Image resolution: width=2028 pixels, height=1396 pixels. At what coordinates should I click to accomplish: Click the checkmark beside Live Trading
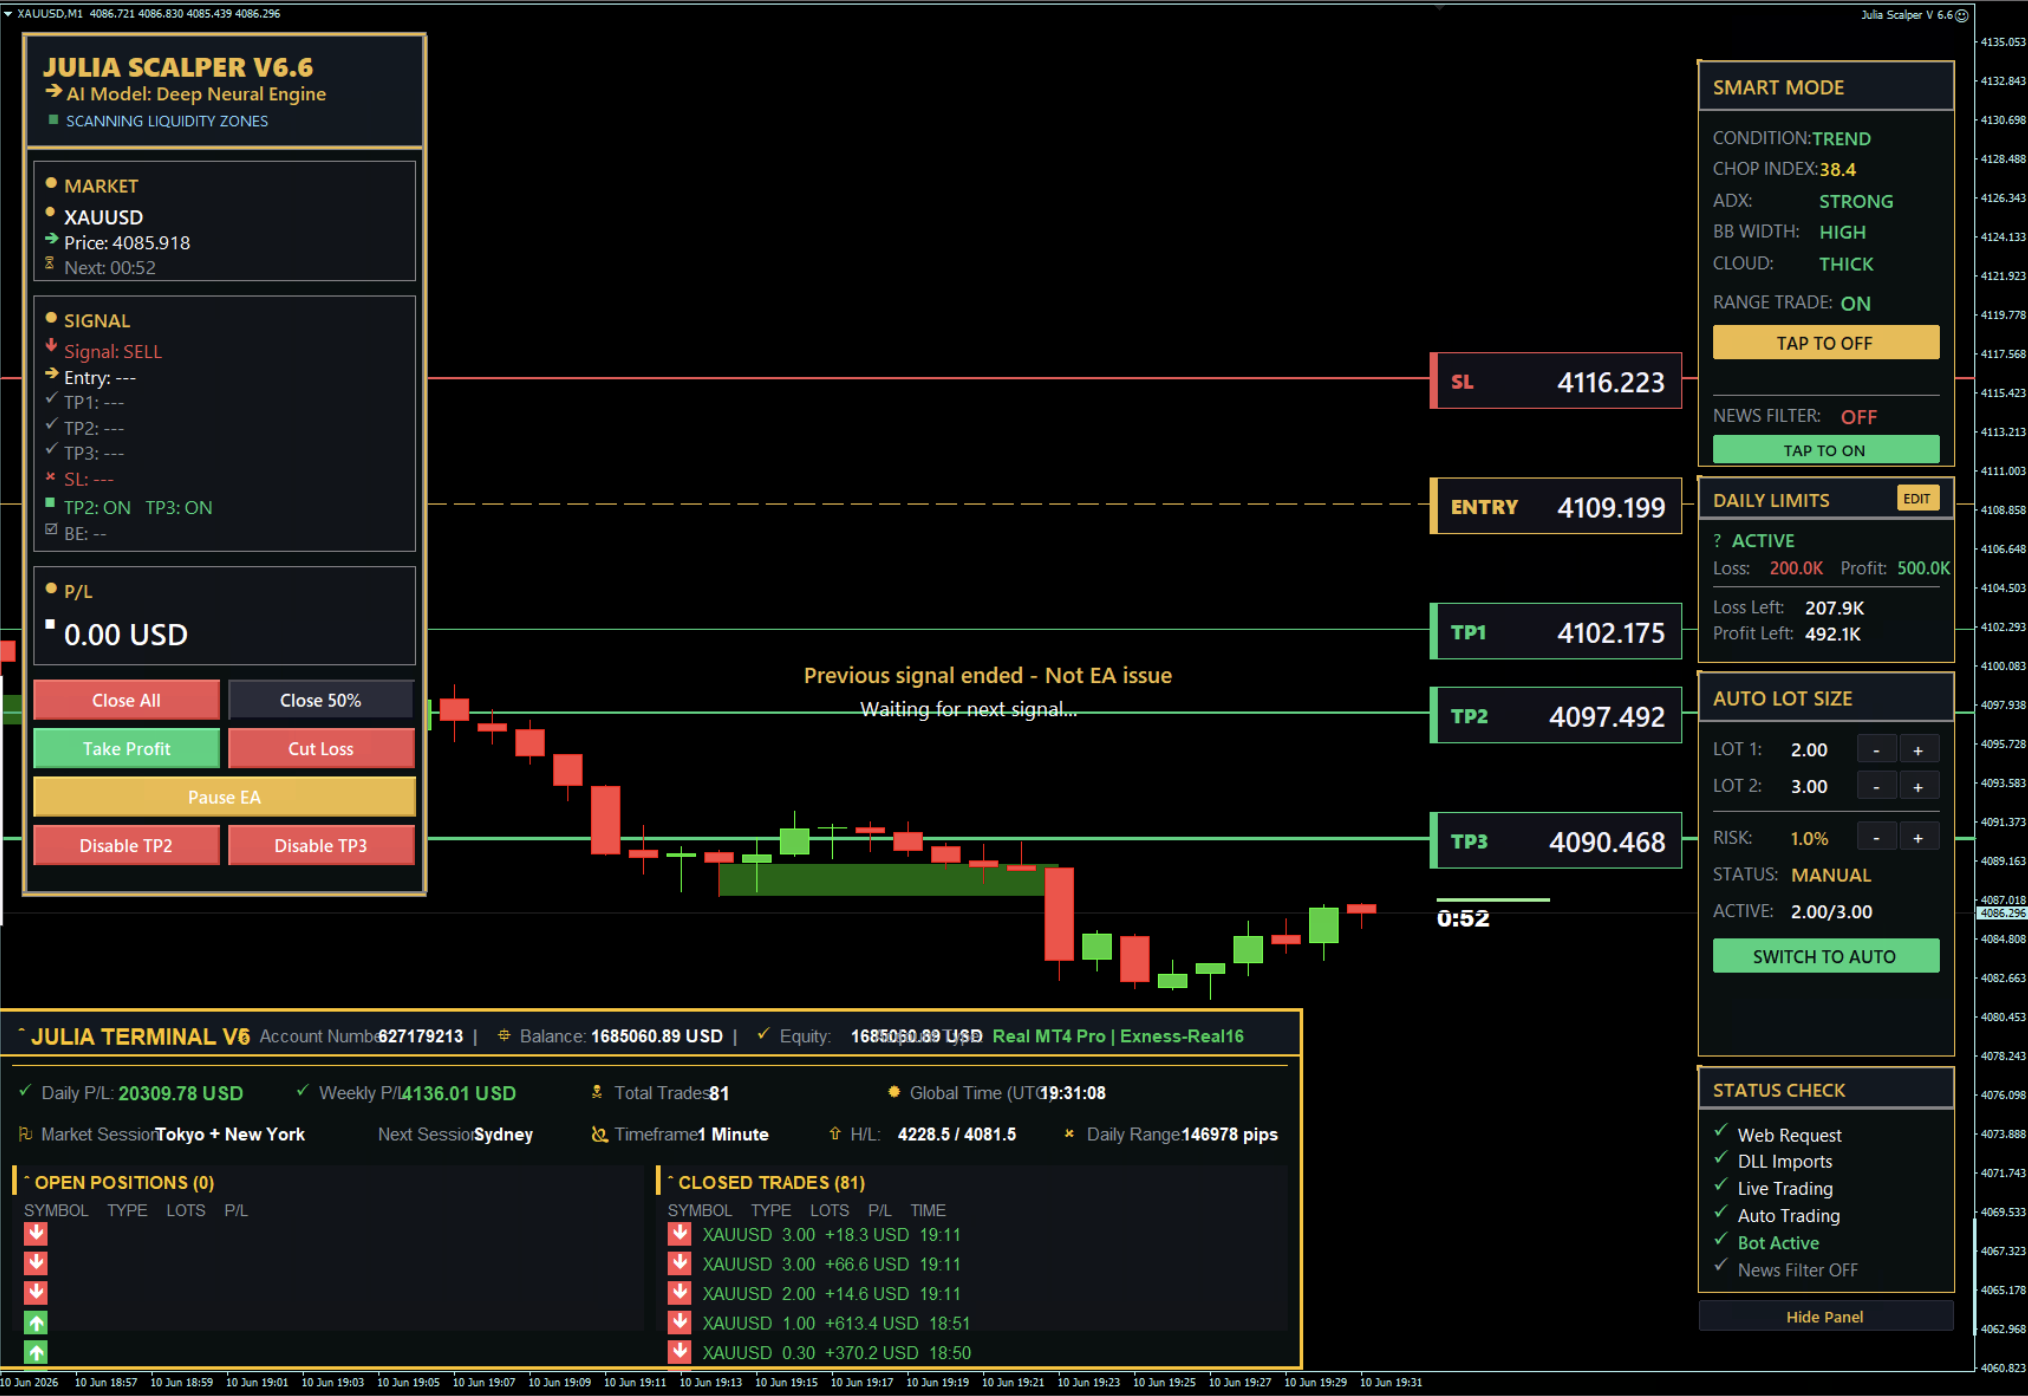pos(1720,1184)
